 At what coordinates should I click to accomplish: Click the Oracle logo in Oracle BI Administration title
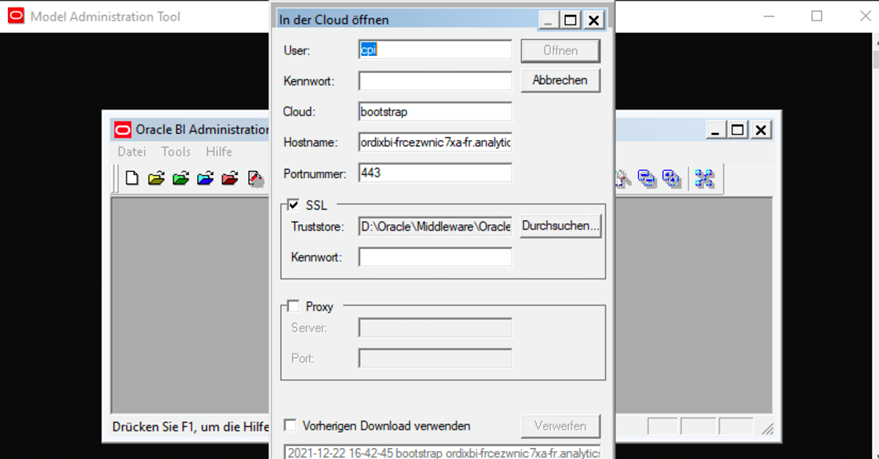pos(123,129)
